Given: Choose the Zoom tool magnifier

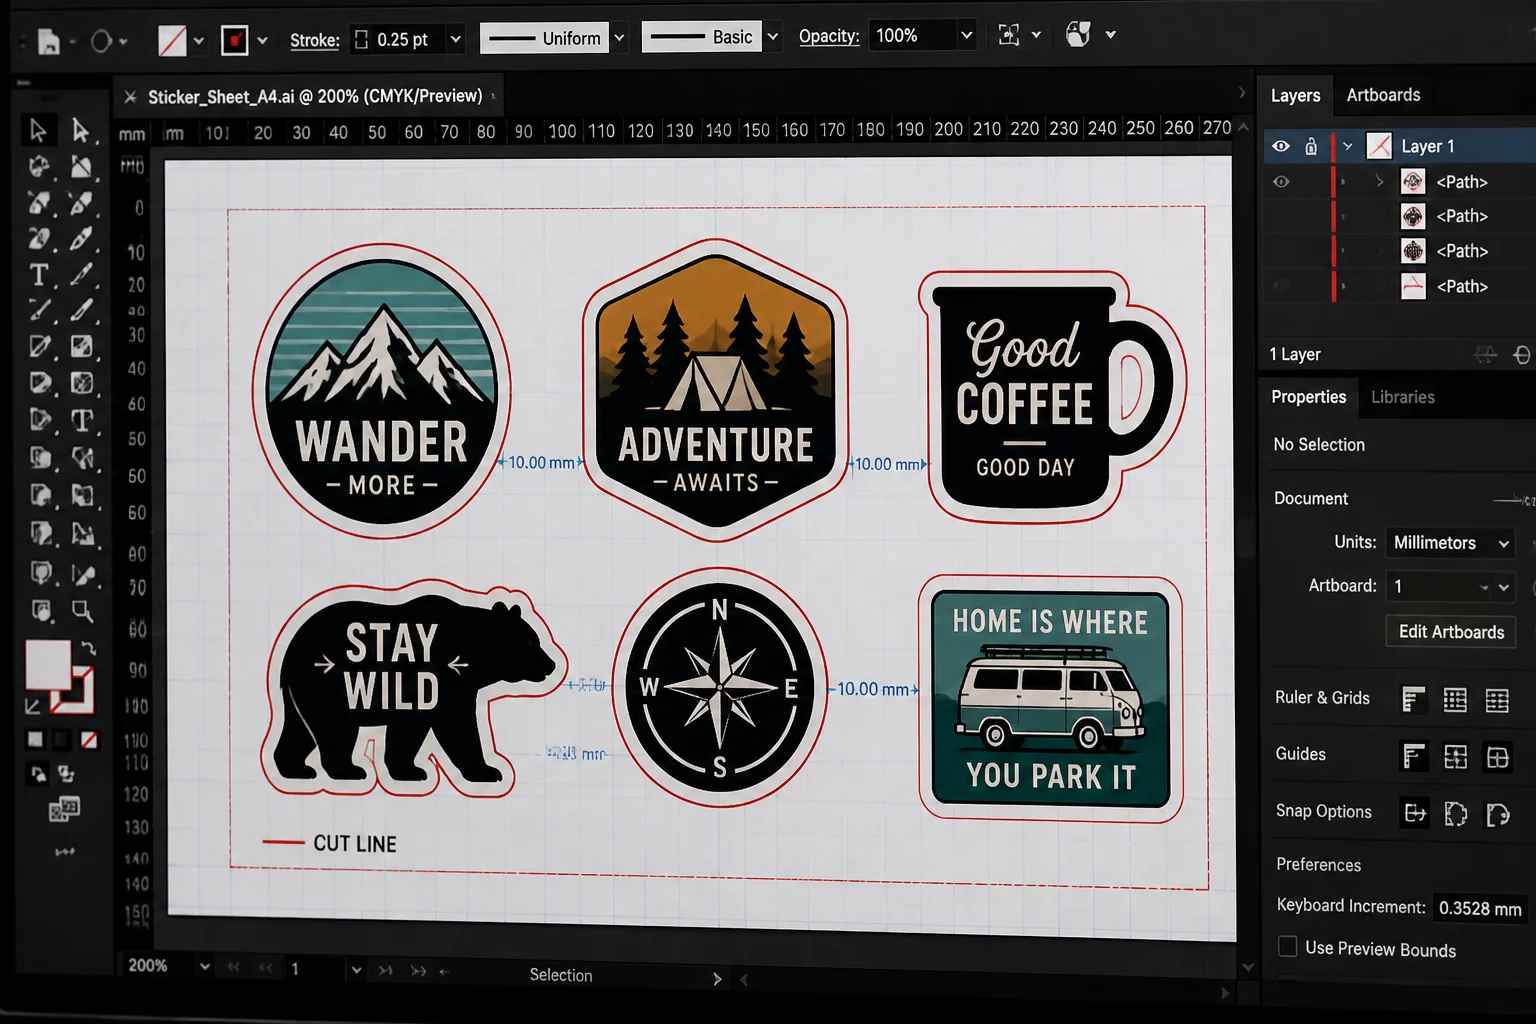Looking at the screenshot, I should click(x=82, y=610).
